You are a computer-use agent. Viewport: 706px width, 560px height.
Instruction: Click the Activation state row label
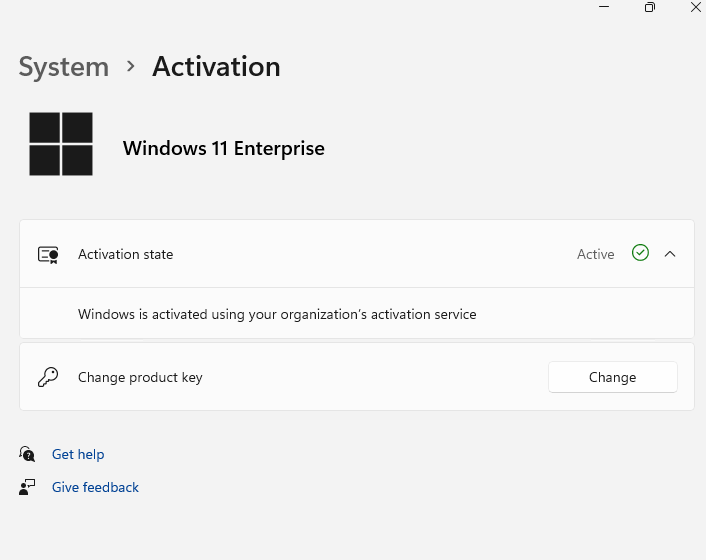point(125,254)
